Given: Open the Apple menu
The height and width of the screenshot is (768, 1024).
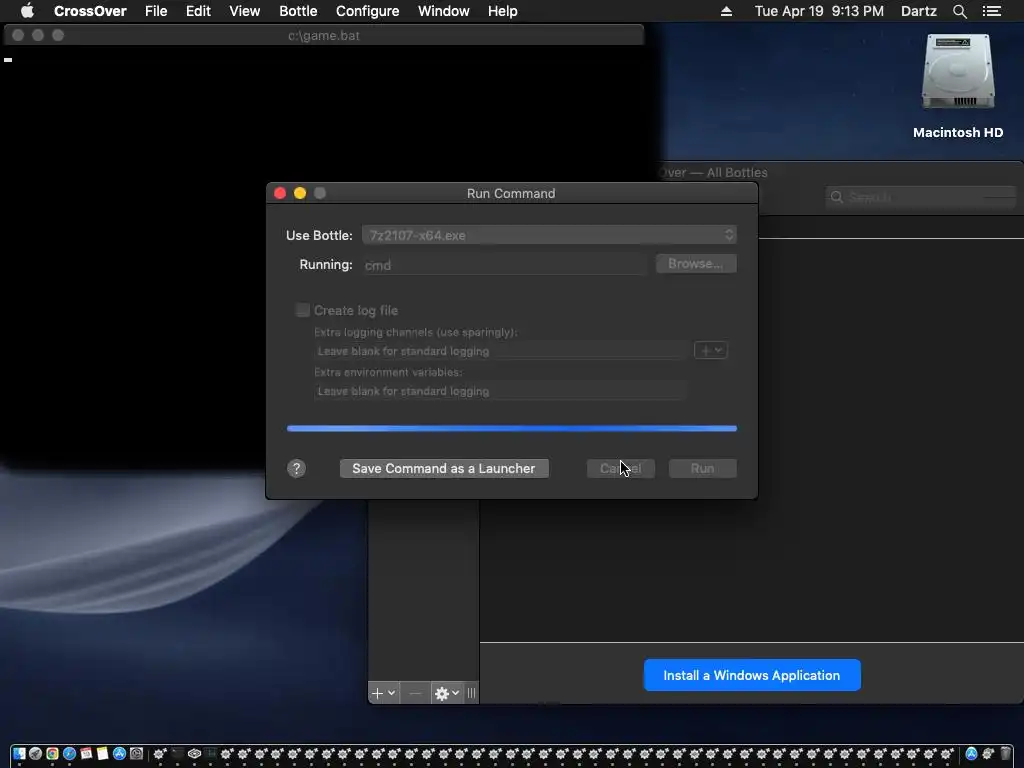Looking at the screenshot, I should [27, 11].
